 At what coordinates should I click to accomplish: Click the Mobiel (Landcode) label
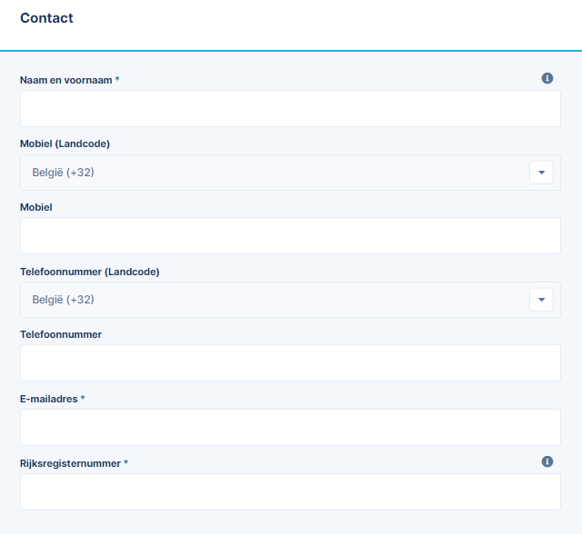(65, 144)
